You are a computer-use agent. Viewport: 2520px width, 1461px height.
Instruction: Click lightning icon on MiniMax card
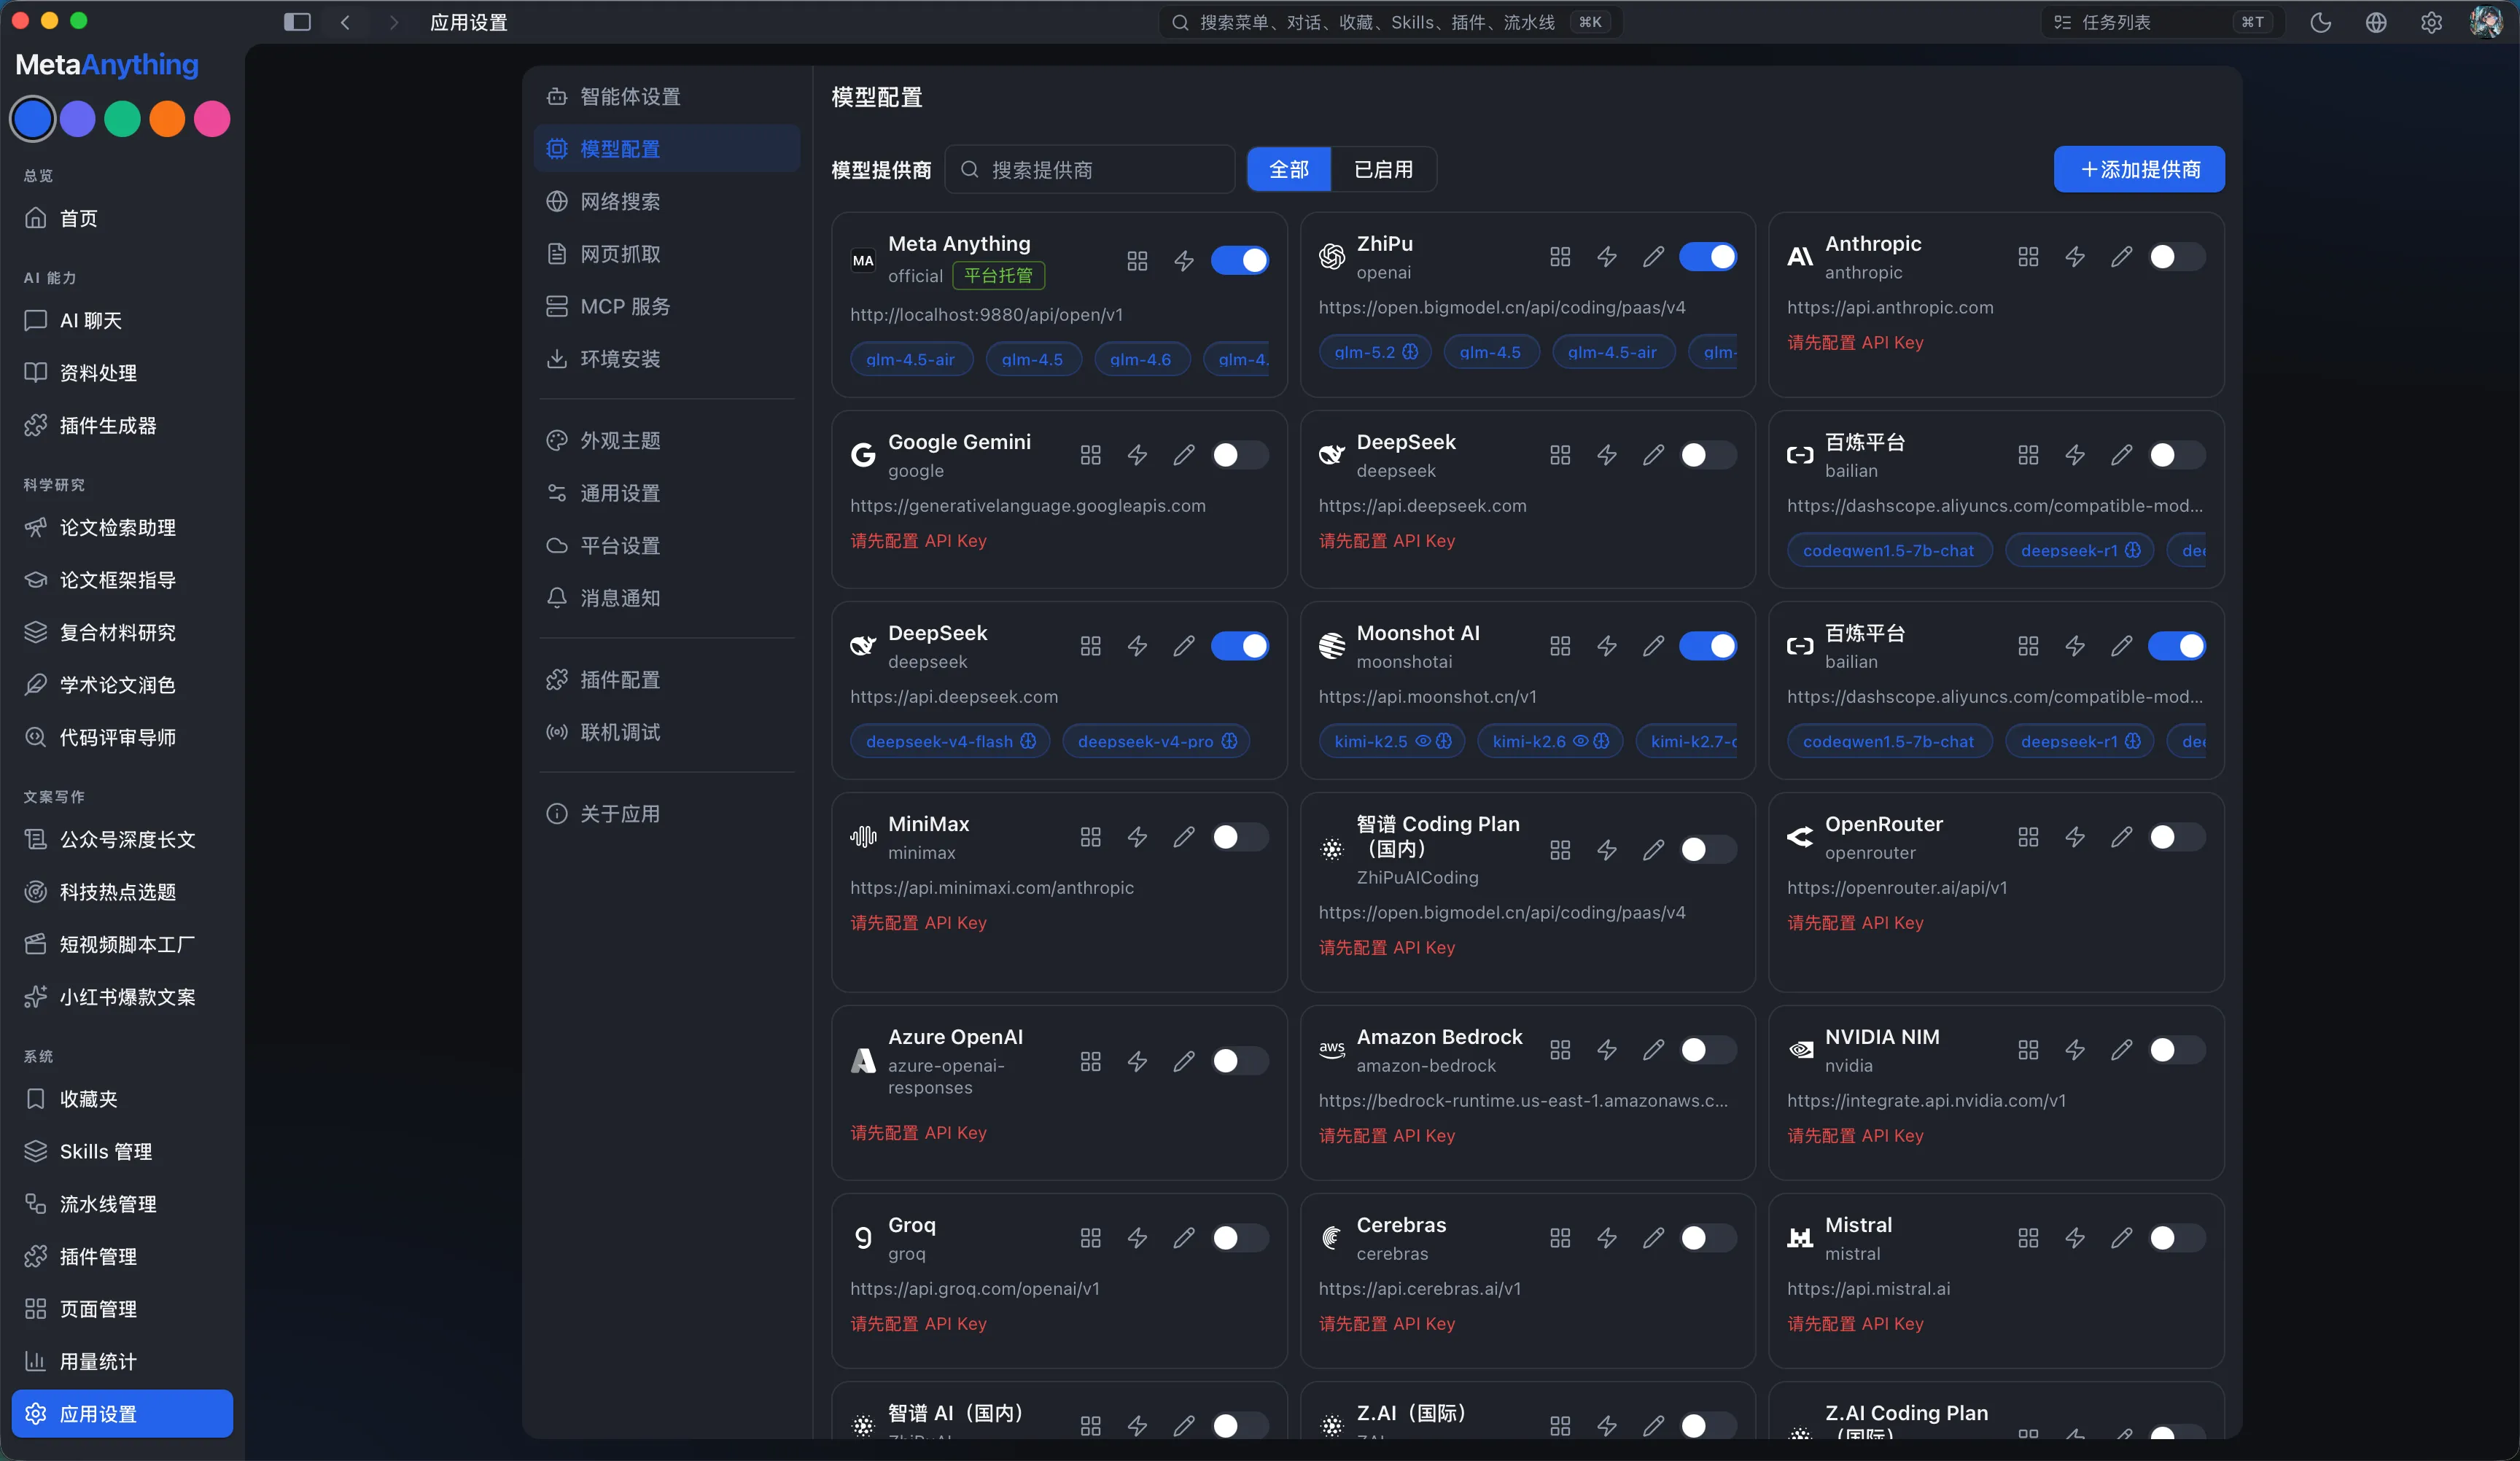[1137, 837]
